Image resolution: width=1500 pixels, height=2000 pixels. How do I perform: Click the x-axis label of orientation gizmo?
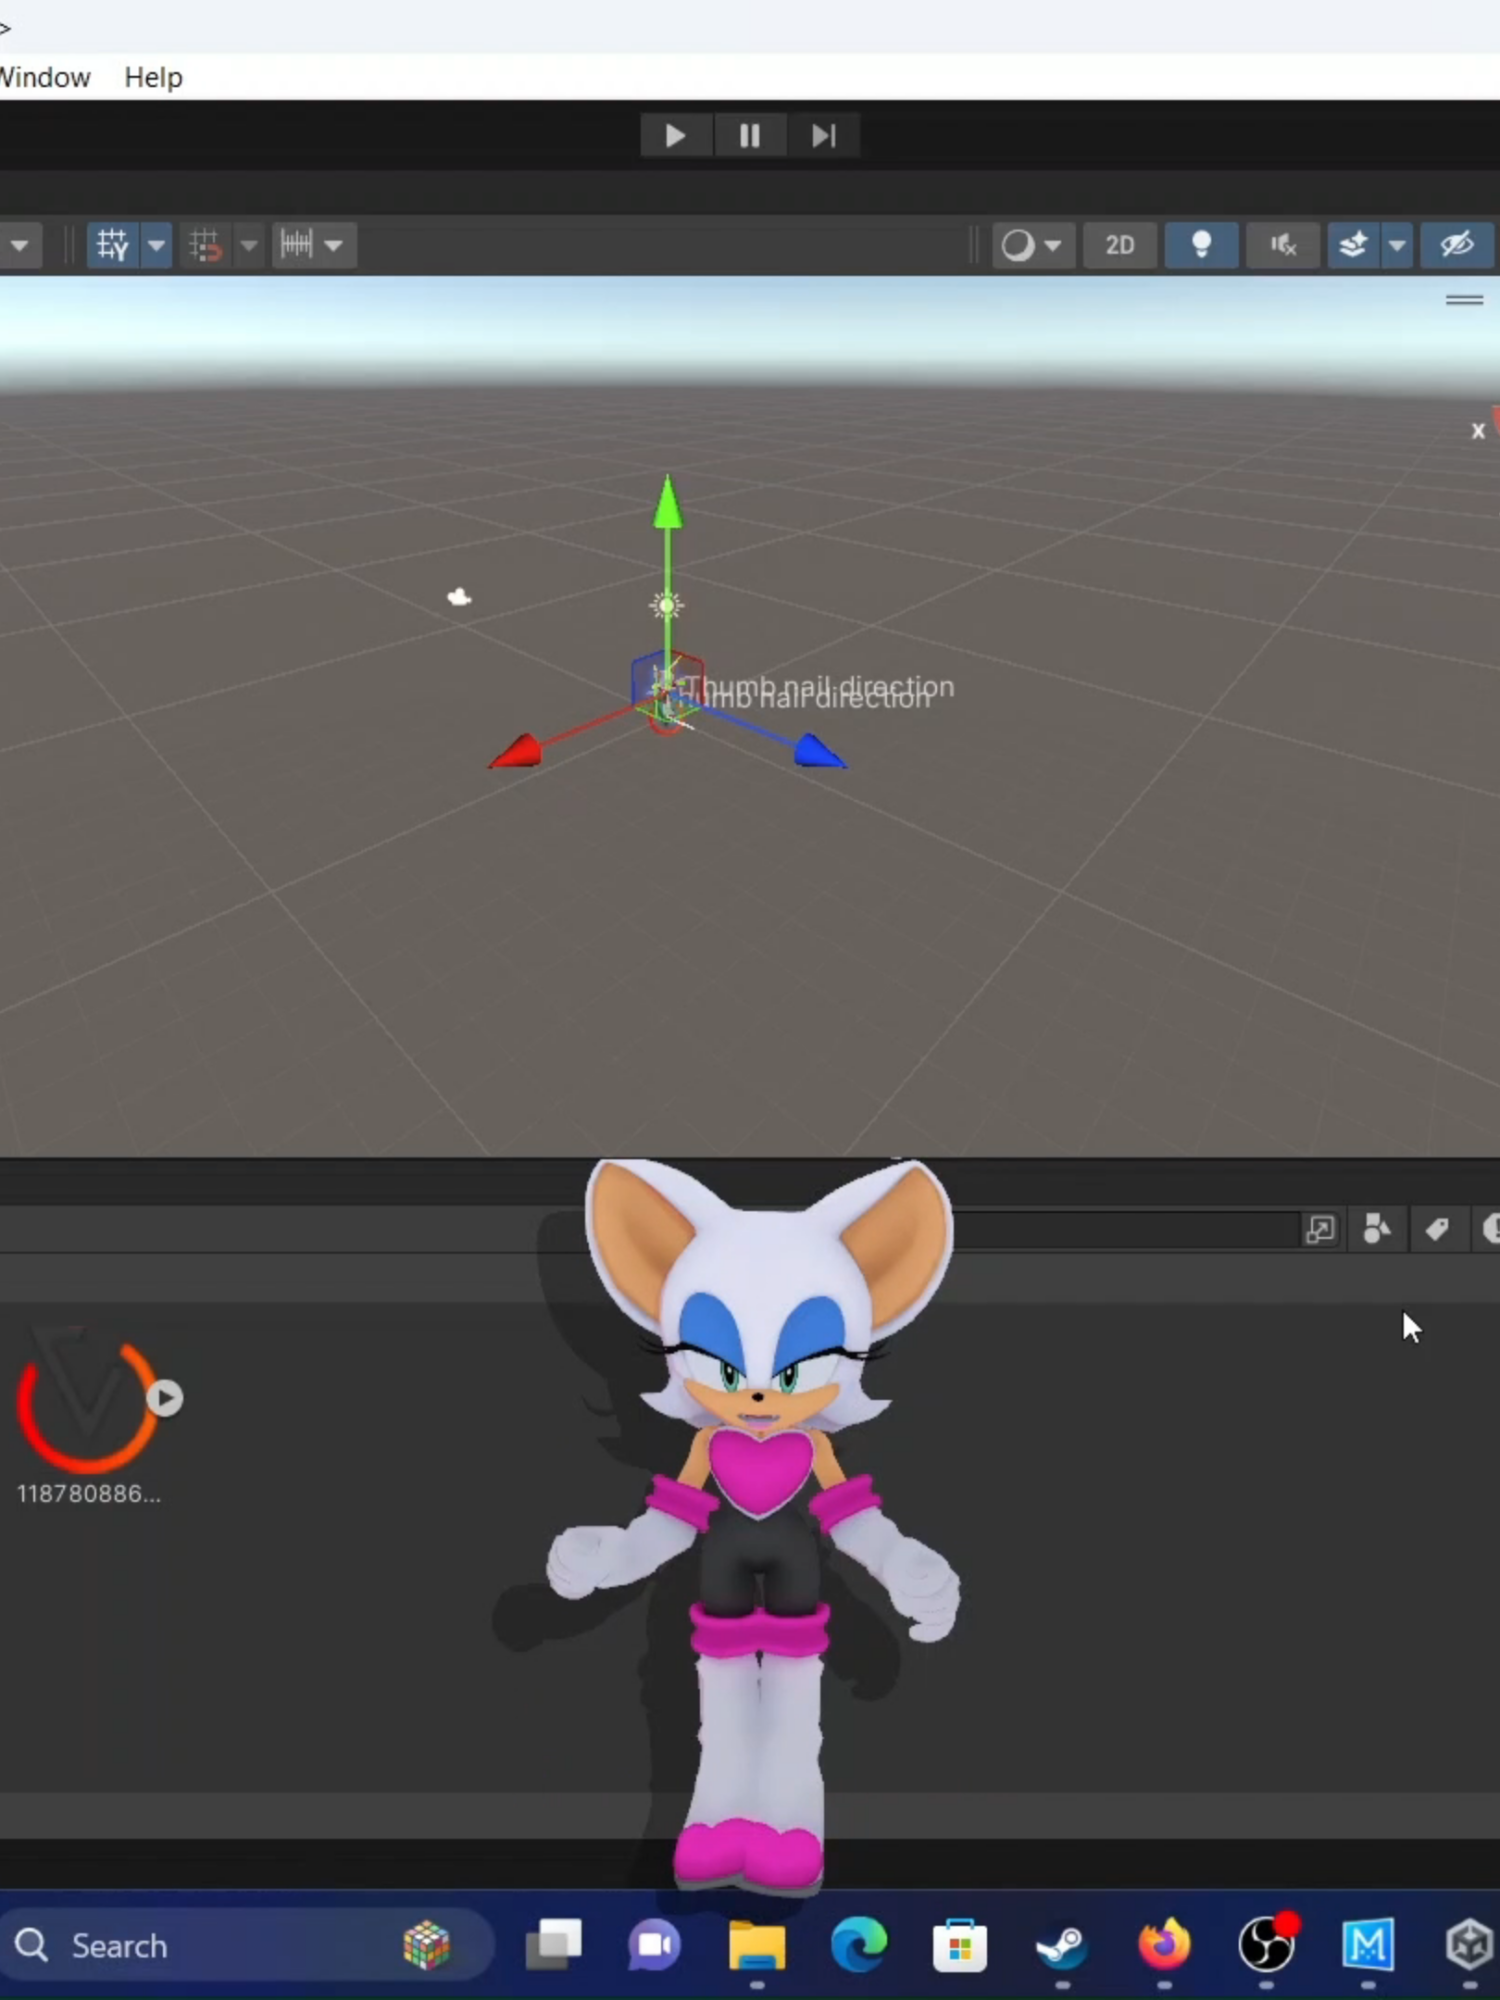coord(1478,431)
